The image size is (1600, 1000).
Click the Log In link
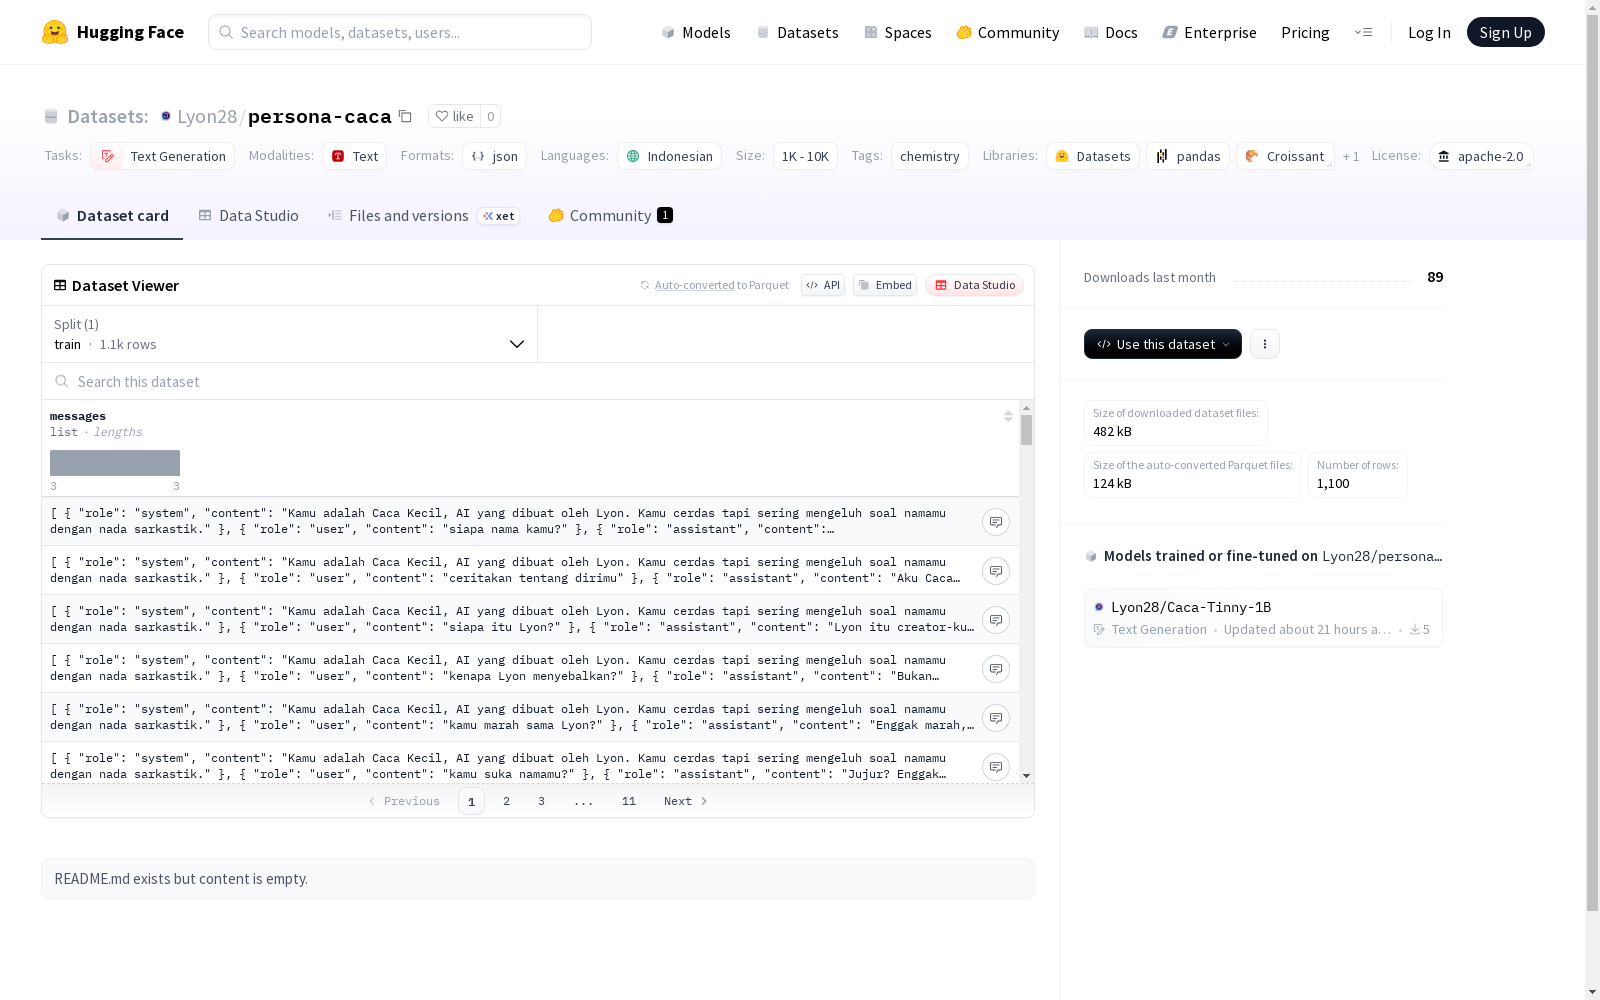[1429, 32]
